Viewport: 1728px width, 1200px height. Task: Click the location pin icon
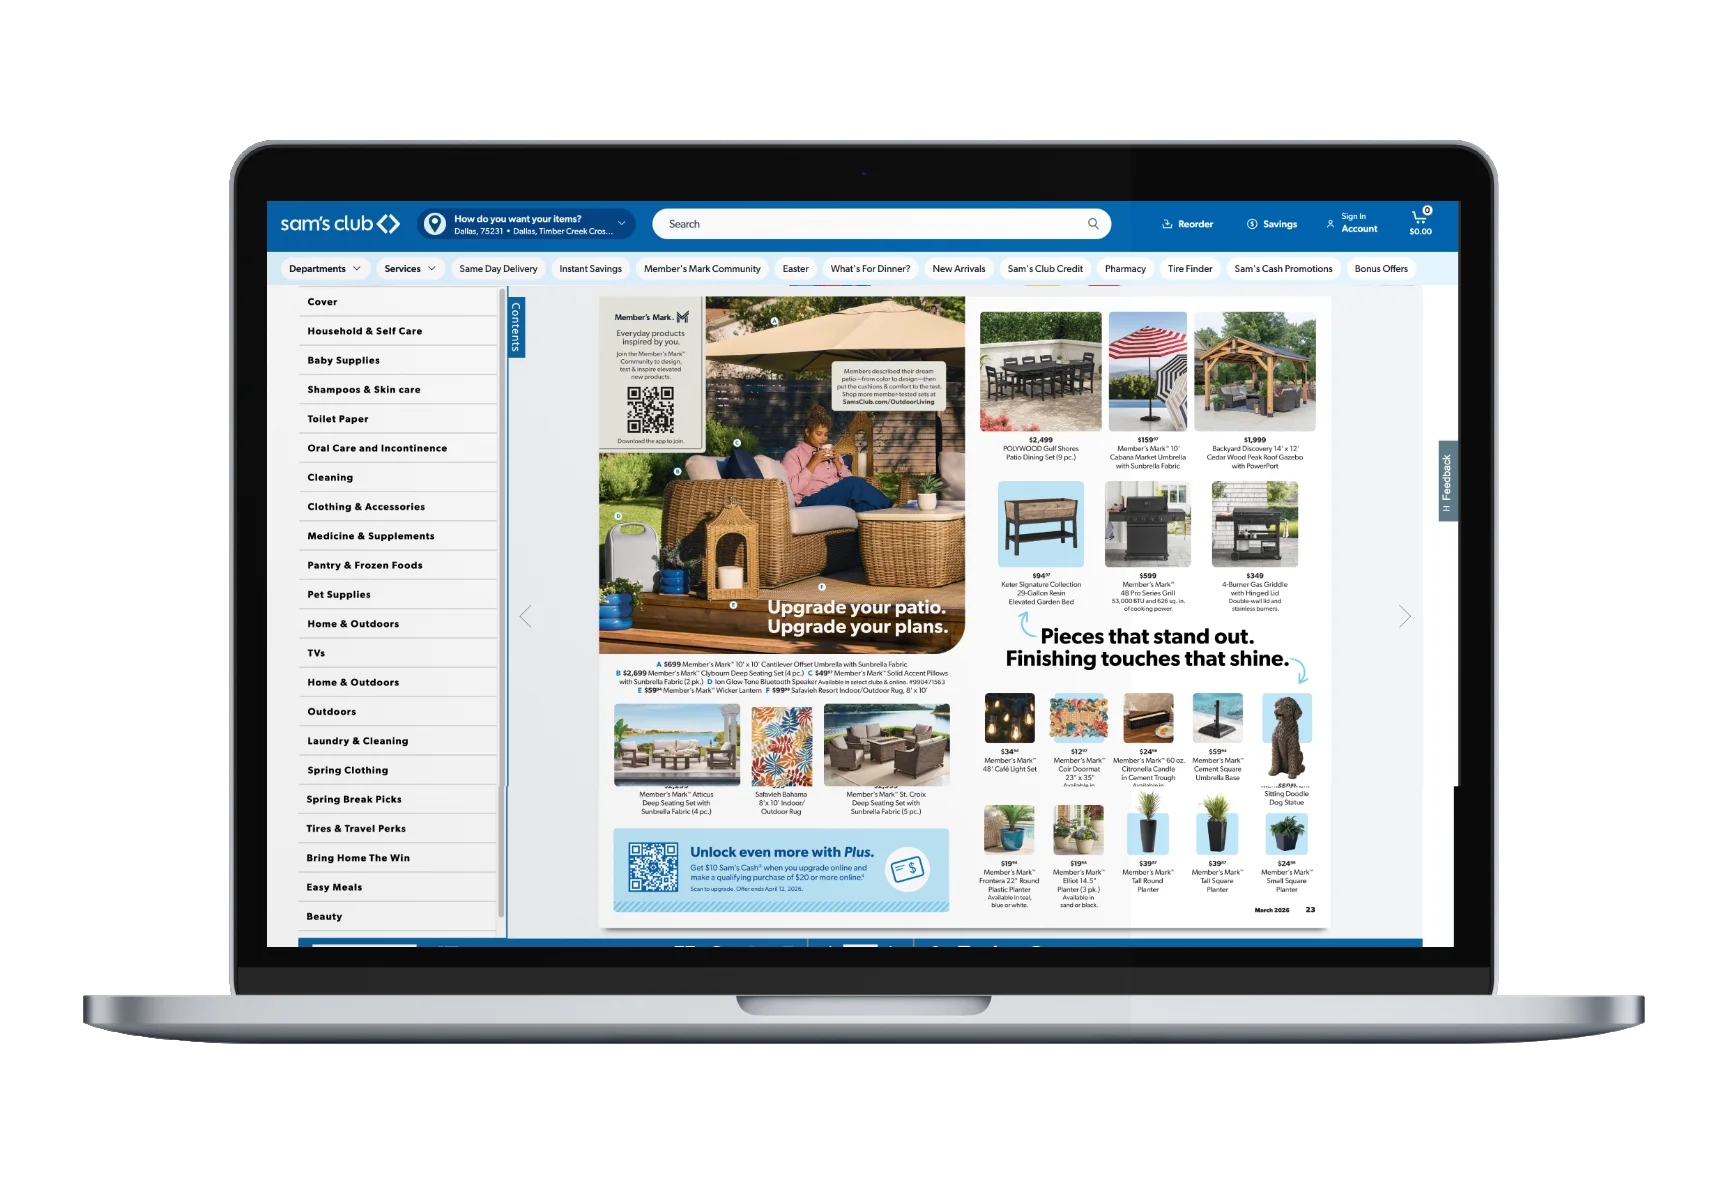tap(435, 224)
